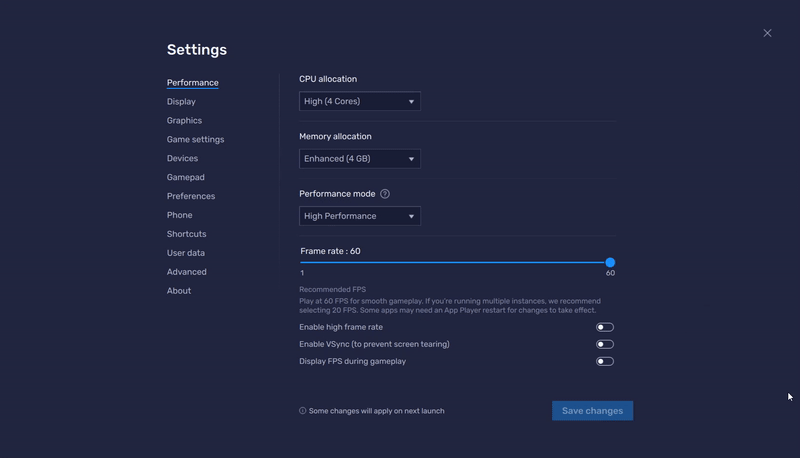Open the About section
This screenshot has width=800, height=458.
(179, 291)
